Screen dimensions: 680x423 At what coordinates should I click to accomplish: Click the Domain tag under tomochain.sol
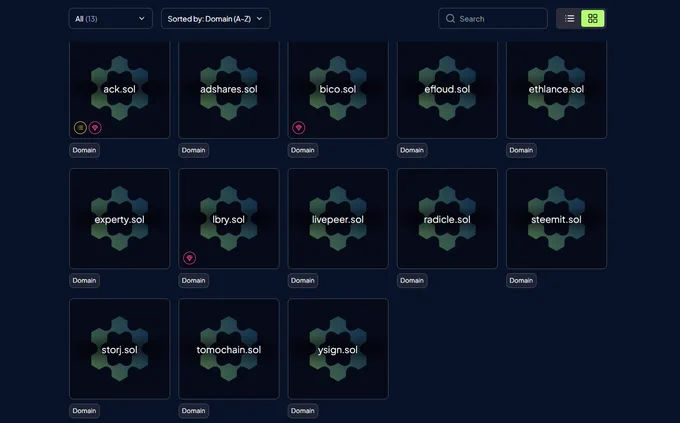pos(193,410)
